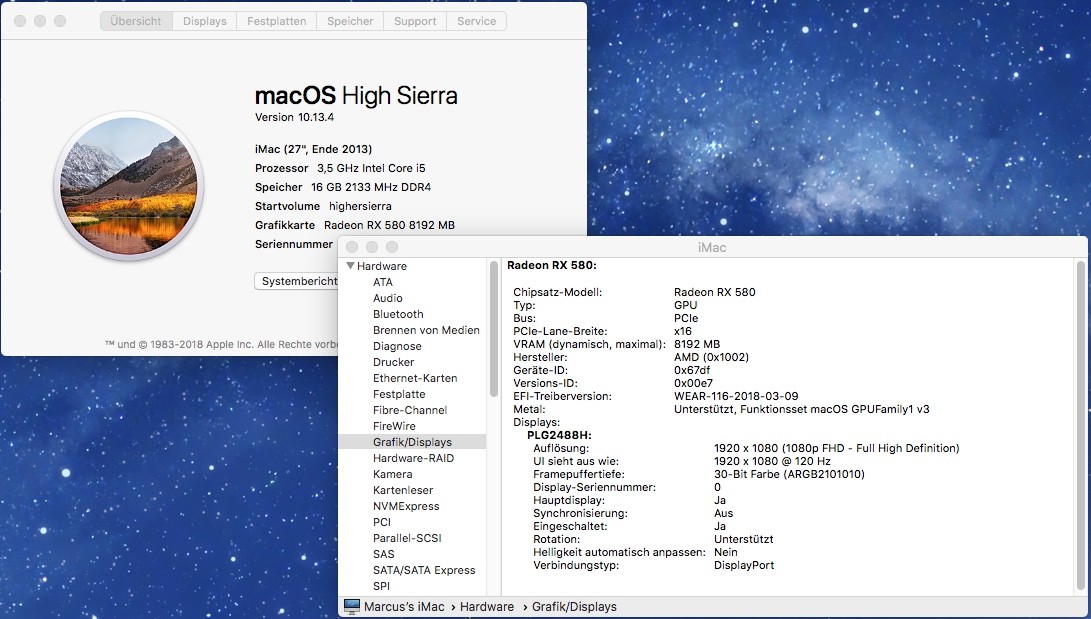Click the PLG2488H display name

pyautogui.click(x=559, y=435)
